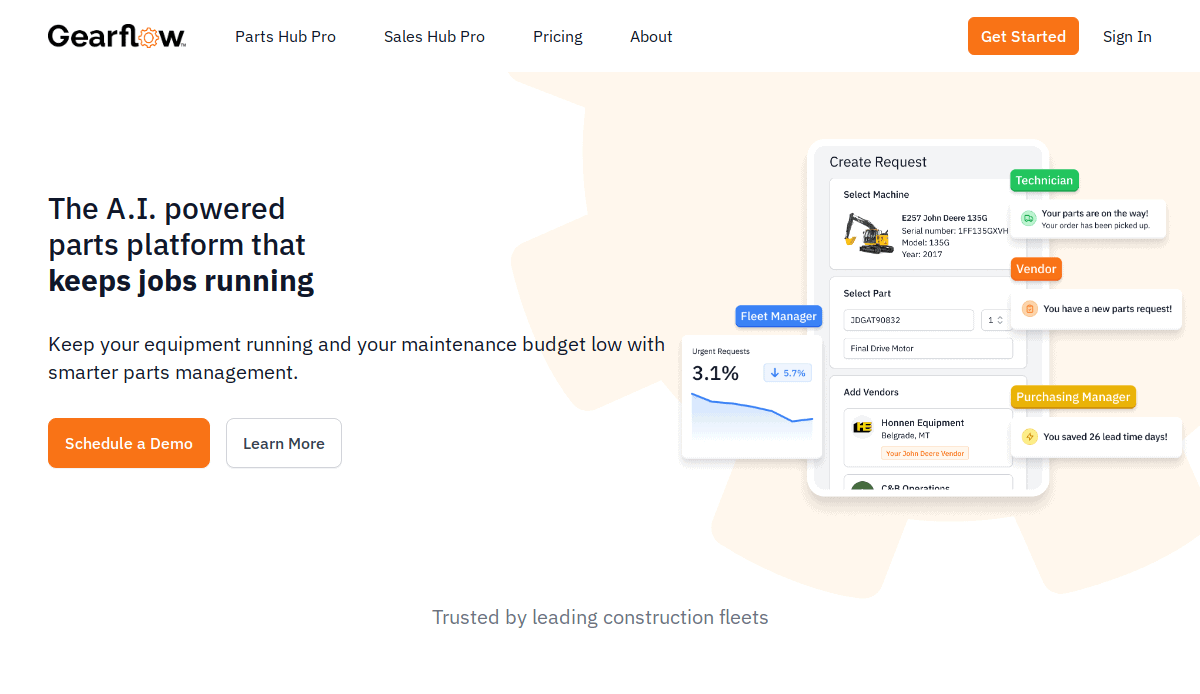Open the About page from the navigation
This screenshot has height=694, width=1200.
pyautogui.click(x=651, y=37)
